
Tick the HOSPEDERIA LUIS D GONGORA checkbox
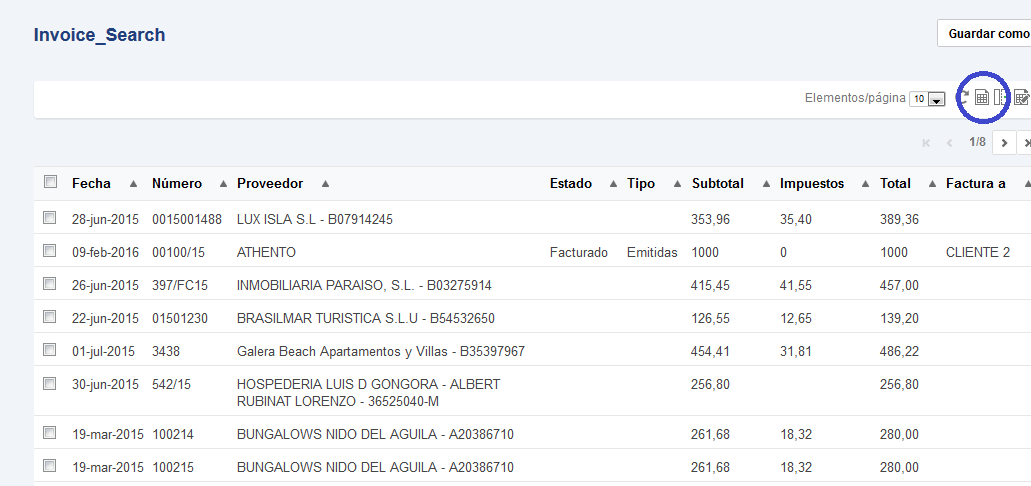tap(50, 383)
